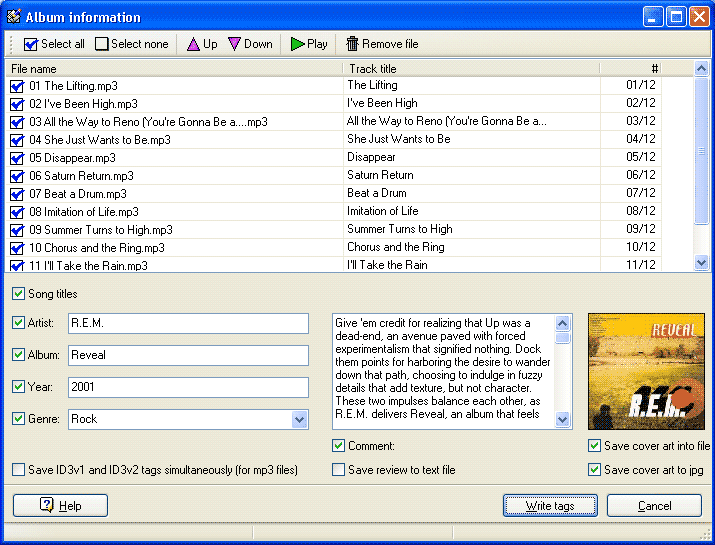Select track title 'Beat a Drum'
Viewport: 715px width, 545px height.
pos(377,193)
